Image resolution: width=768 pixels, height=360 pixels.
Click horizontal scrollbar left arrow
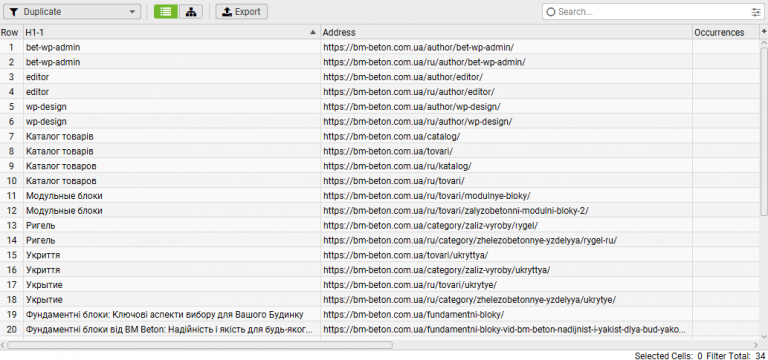tap(3, 345)
